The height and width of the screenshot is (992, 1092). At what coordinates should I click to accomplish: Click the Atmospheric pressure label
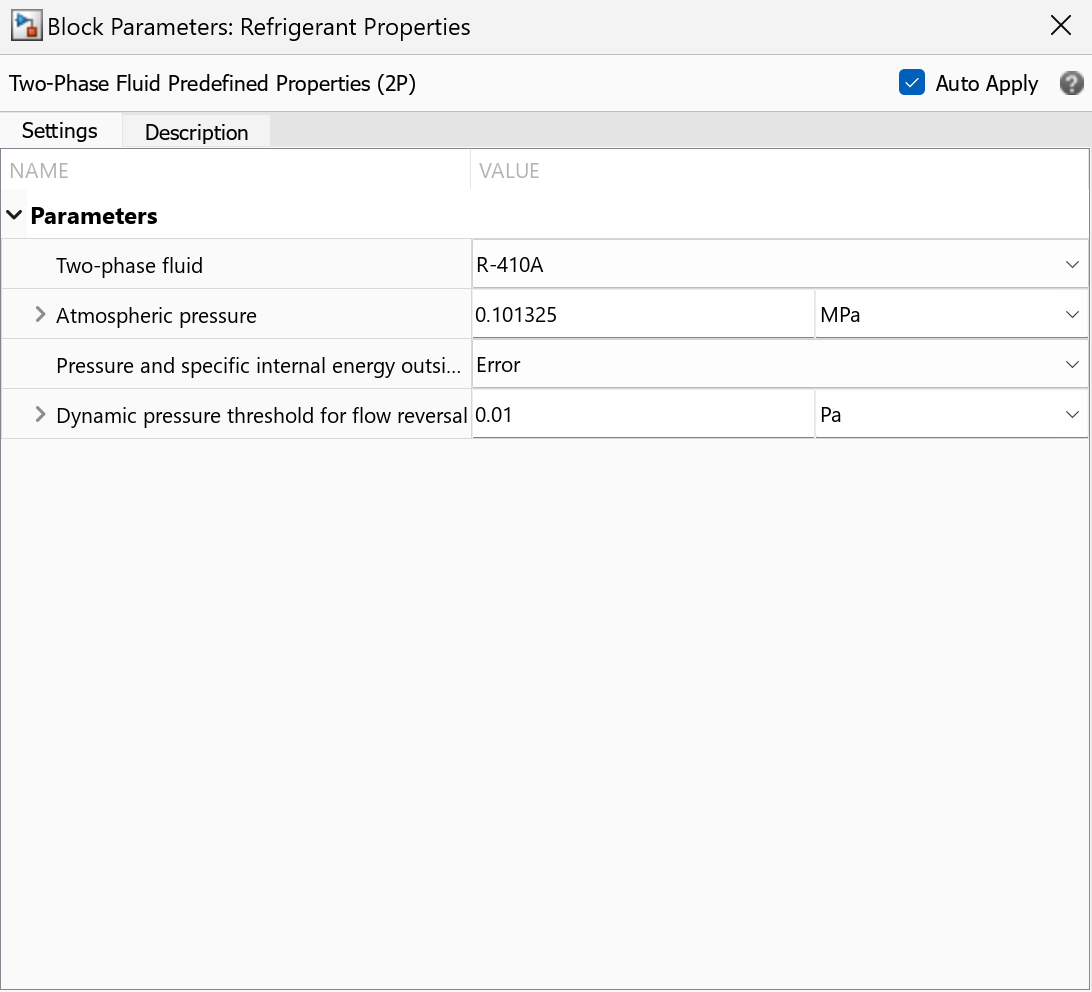click(x=156, y=315)
